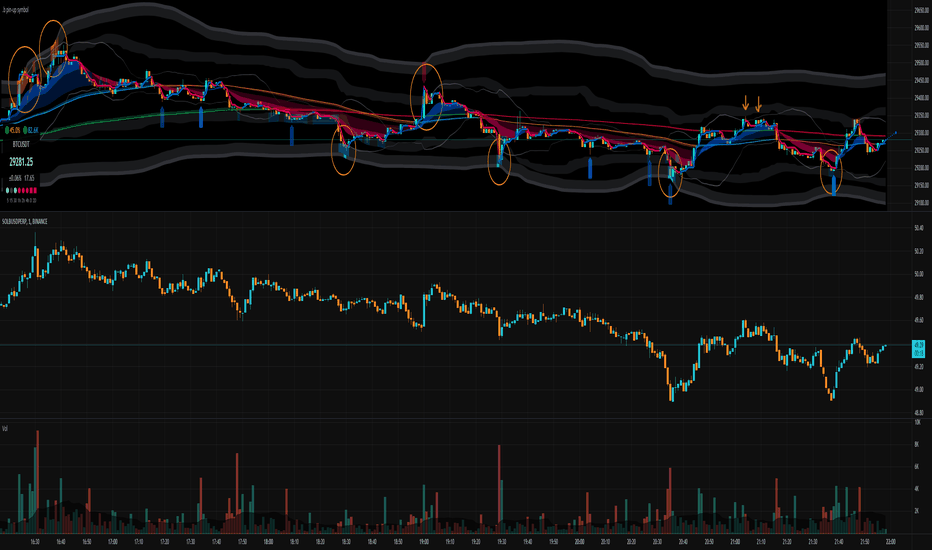Screen dimensions: 932x550
Task: Click the 17:00 time axis label
Action: click(112, 542)
